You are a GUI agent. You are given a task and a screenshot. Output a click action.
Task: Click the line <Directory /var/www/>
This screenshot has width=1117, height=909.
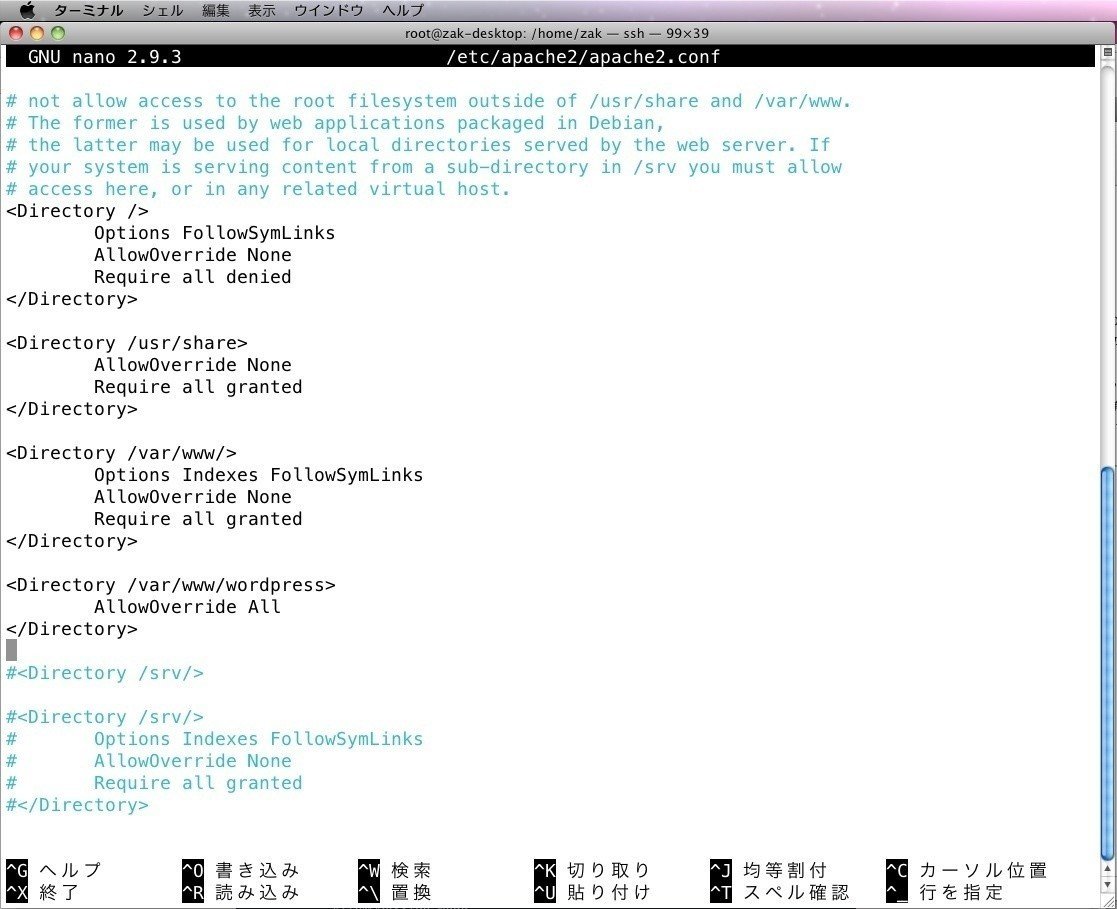tap(121, 452)
